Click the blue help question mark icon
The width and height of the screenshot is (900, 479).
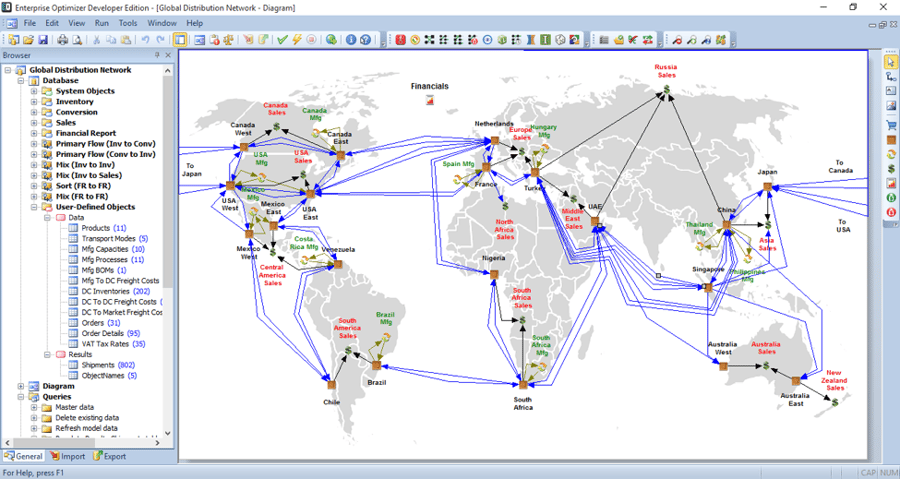click(x=365, y=40)
